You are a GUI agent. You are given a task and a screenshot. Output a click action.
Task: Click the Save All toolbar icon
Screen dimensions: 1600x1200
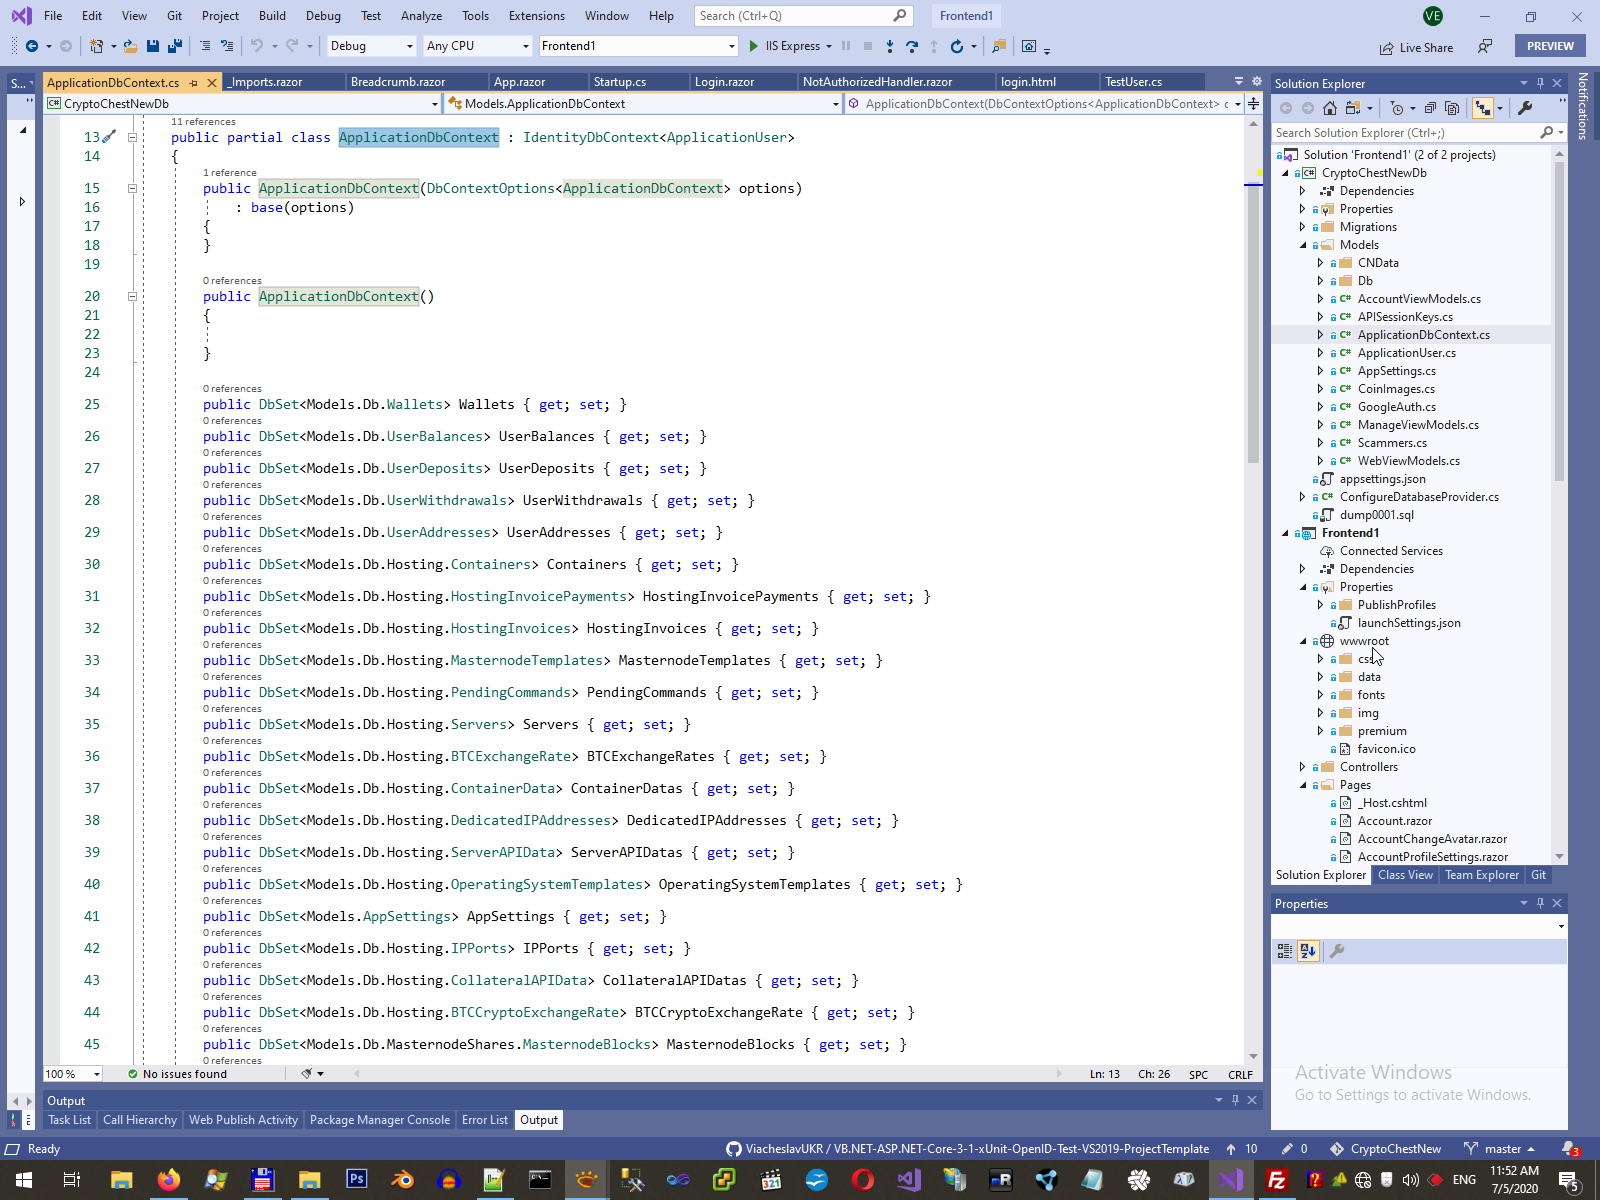coord(175,46)
